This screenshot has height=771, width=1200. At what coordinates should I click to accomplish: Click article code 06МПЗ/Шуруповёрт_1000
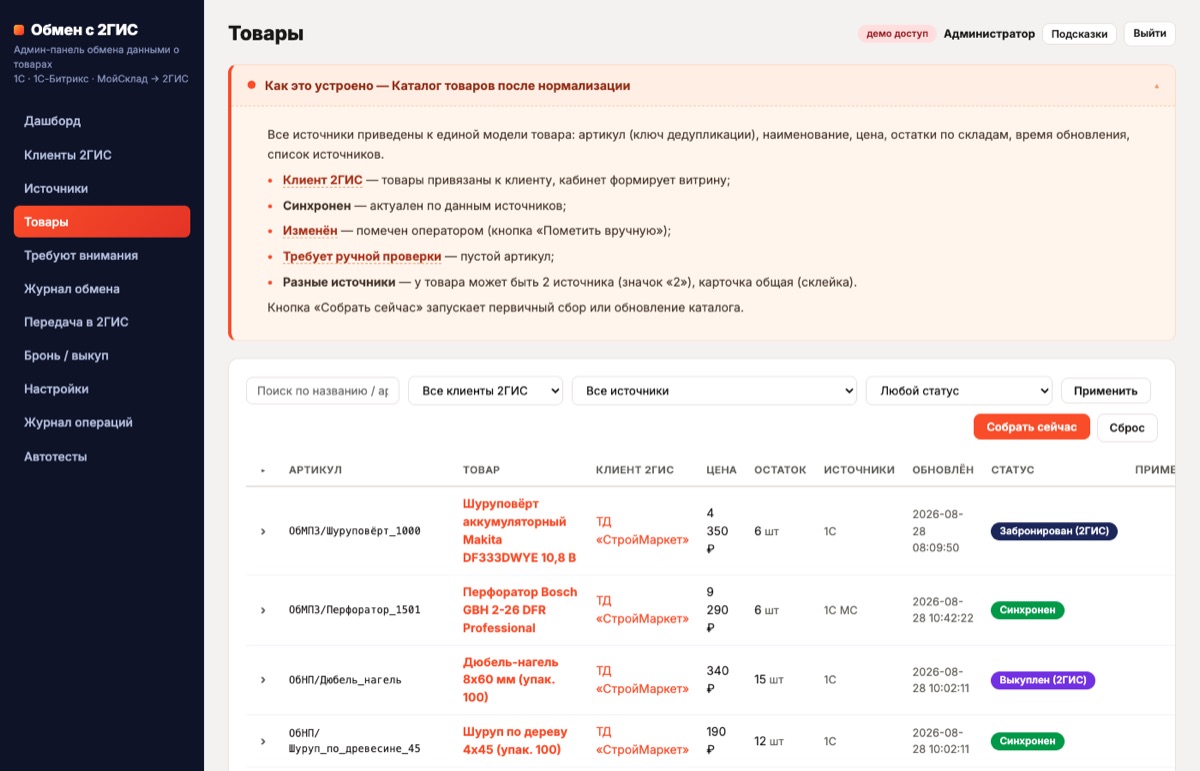(354, 531)
